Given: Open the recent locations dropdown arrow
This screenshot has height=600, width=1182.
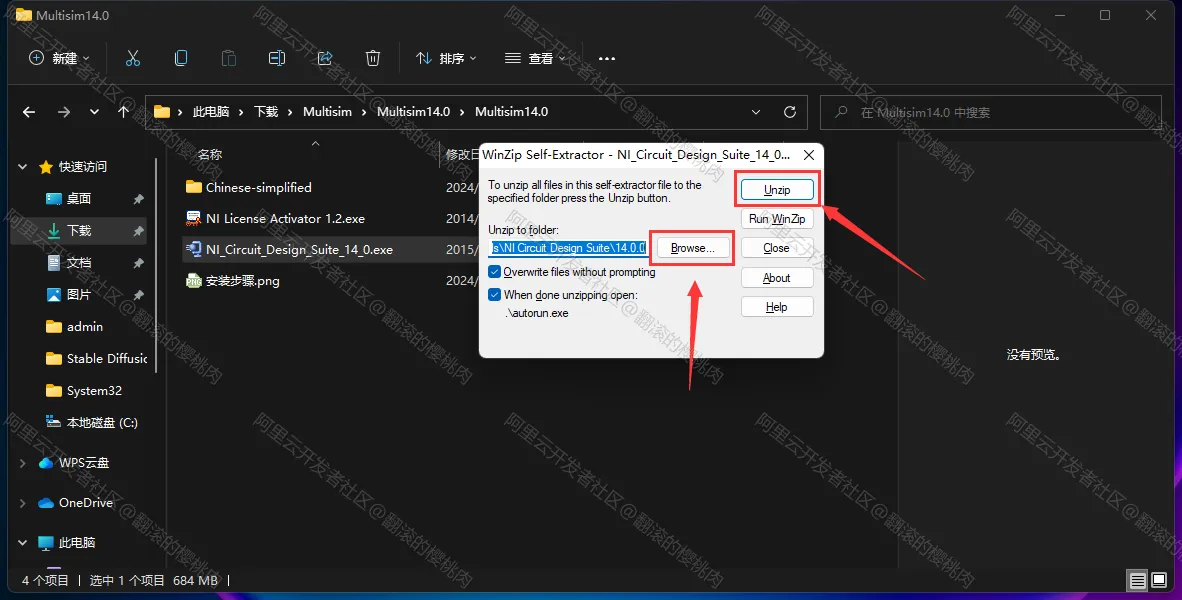Looking at the screenshot, I should 94,112.
